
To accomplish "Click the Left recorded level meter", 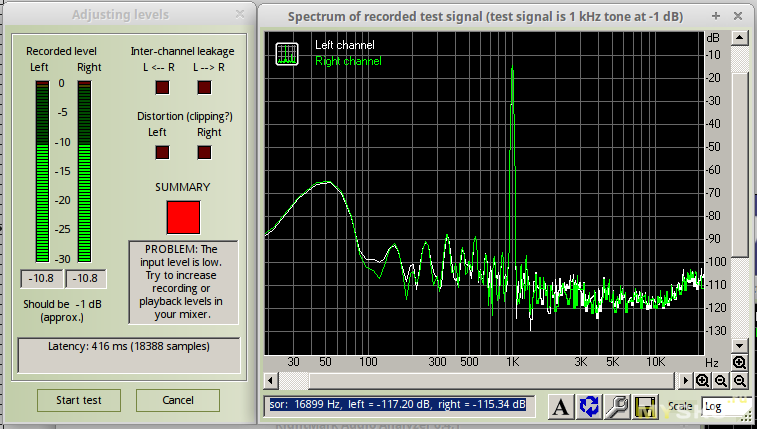I will pos(42,172).
